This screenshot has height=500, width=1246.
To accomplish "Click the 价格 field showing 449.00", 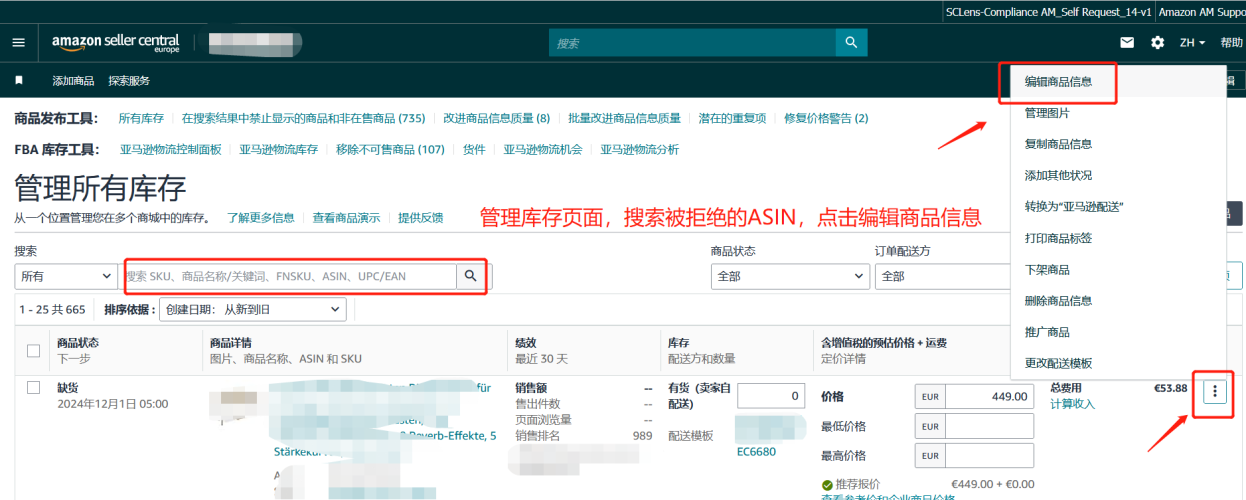I will [990, 396].
